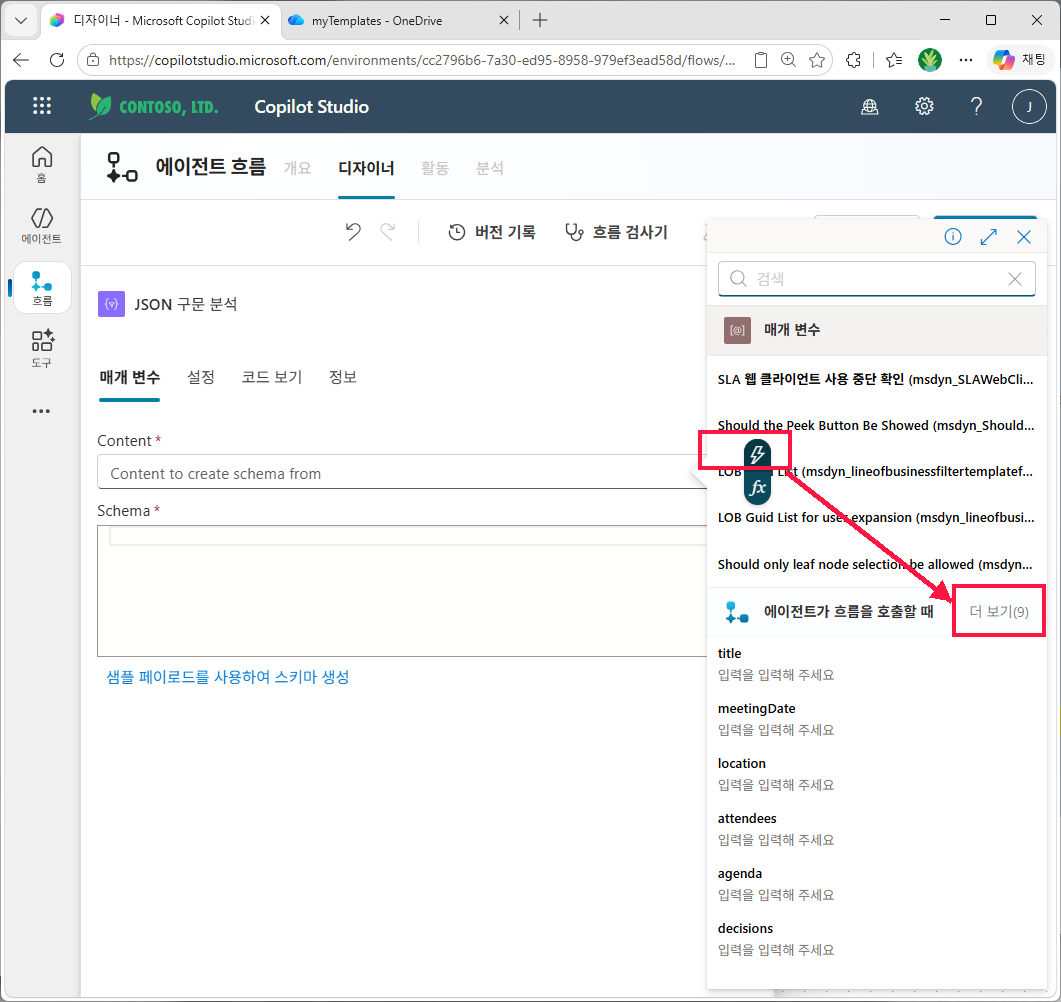The width and height of the screenshot is (1061, 1002).
Task: Close the dynamic content panel
Action: tap(1024, 237)
